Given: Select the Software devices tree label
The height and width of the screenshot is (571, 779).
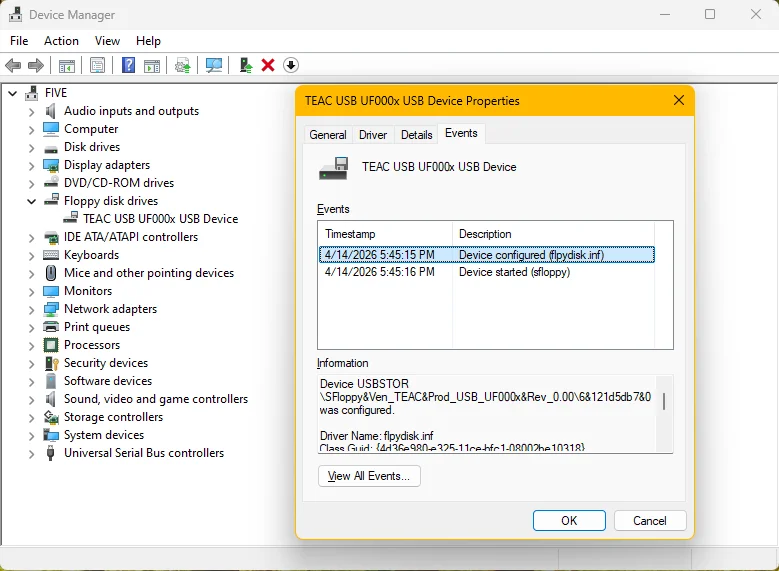Looking at the screenshot, I should (108, 381).
